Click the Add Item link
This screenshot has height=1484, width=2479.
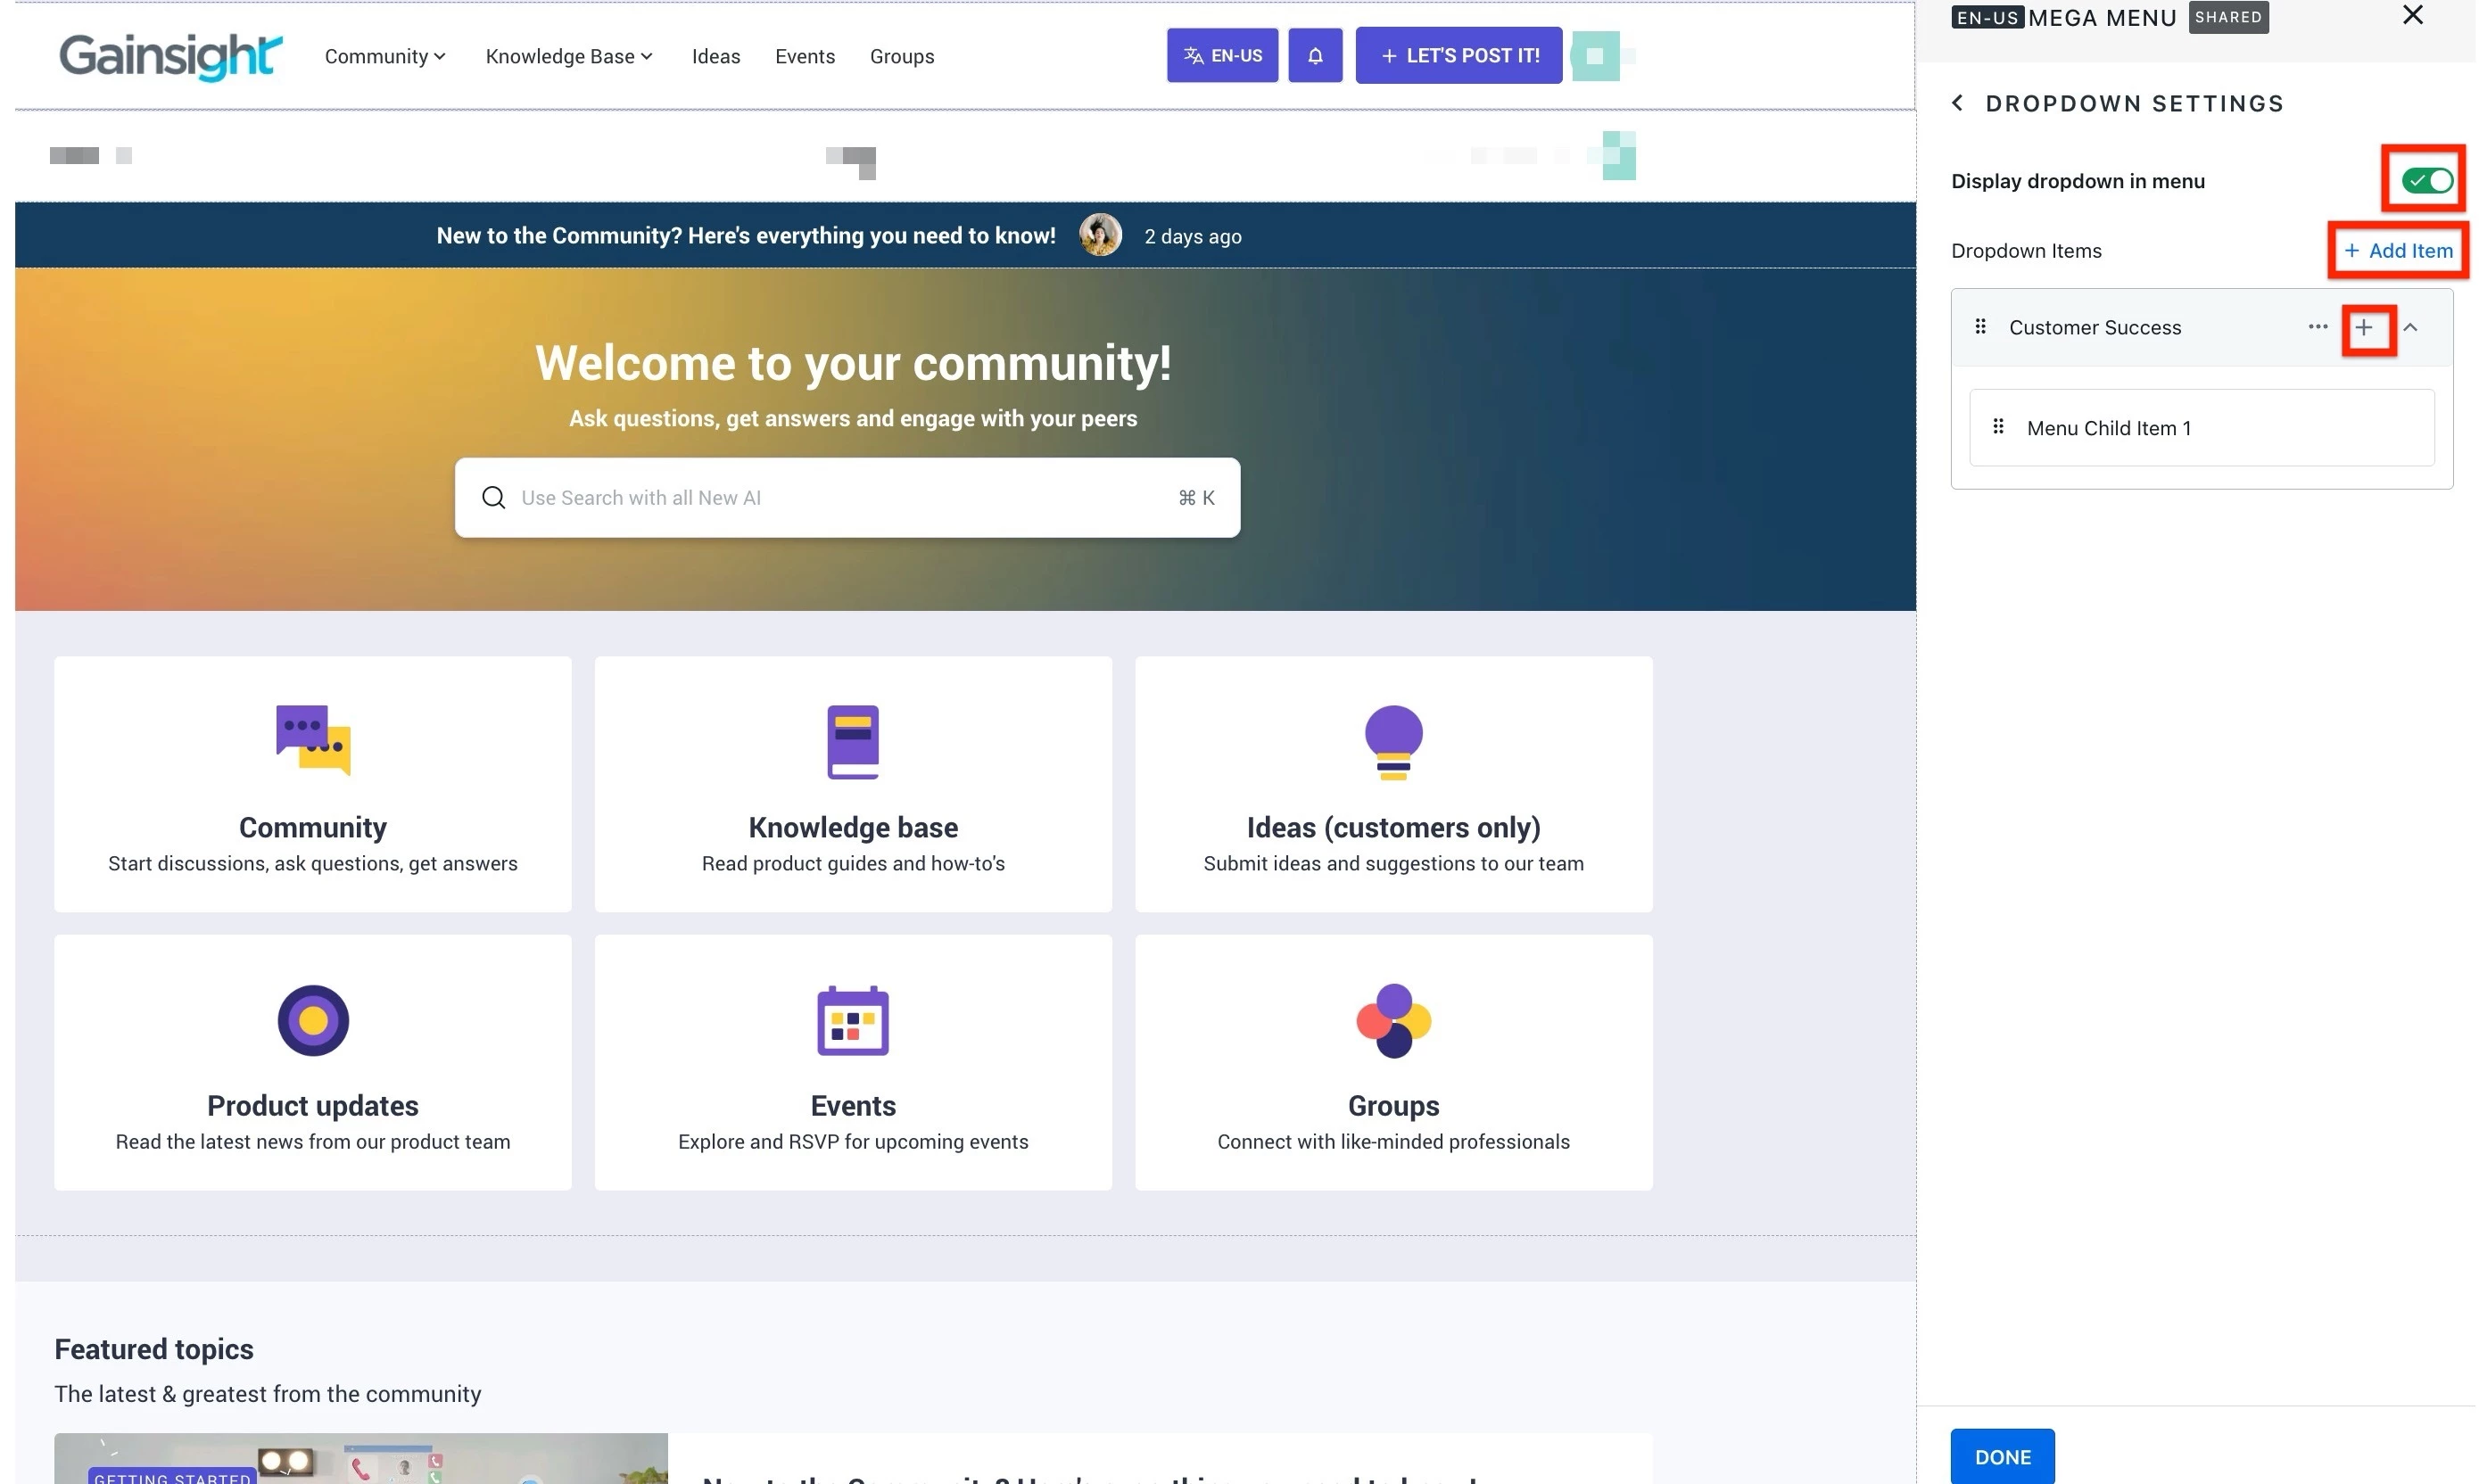tap(2397, 250)
